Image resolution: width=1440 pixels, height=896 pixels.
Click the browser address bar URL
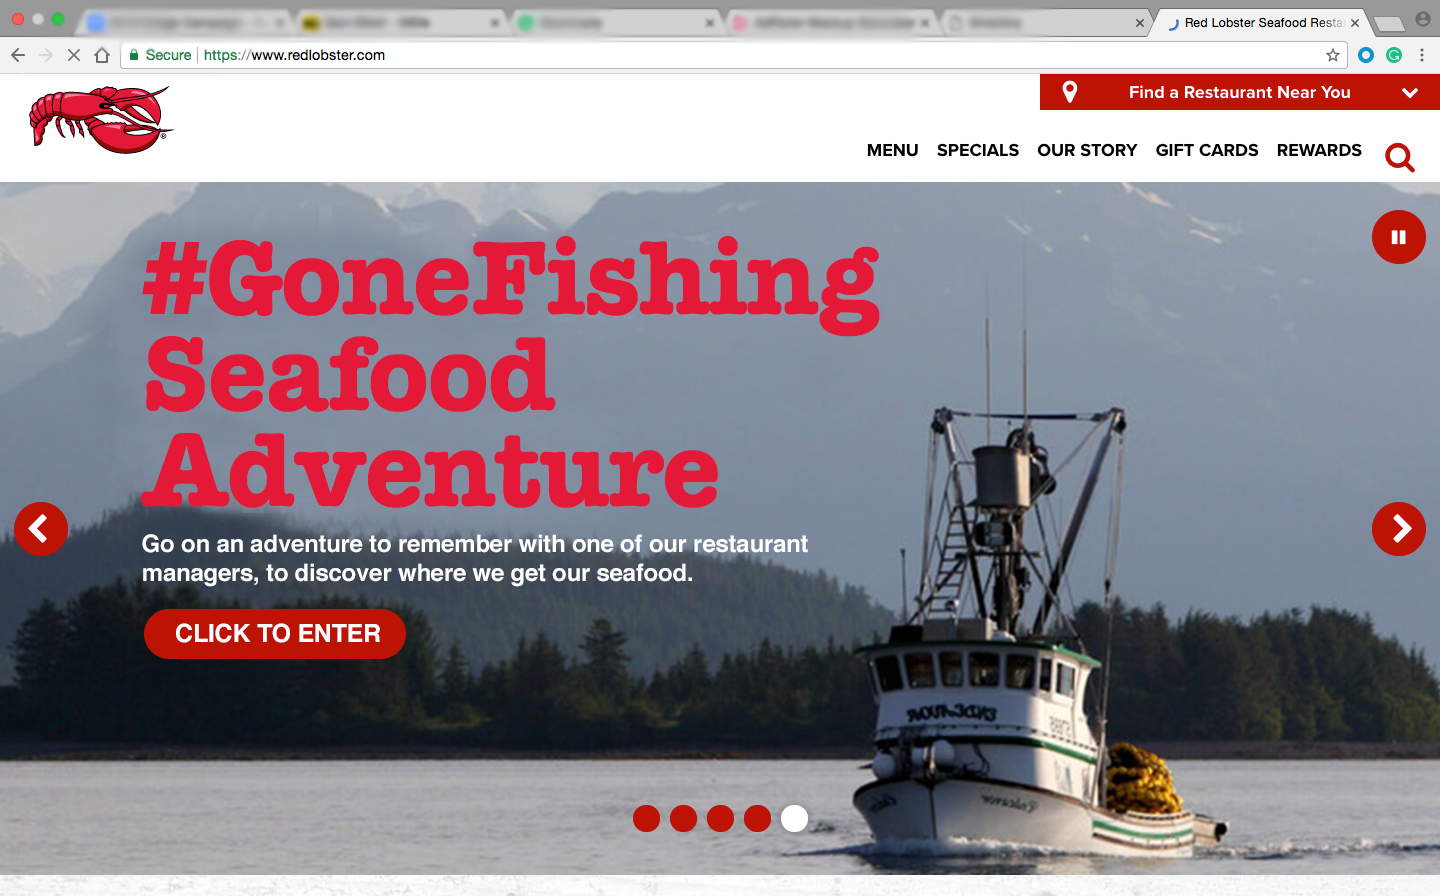[x=294, y=55]
